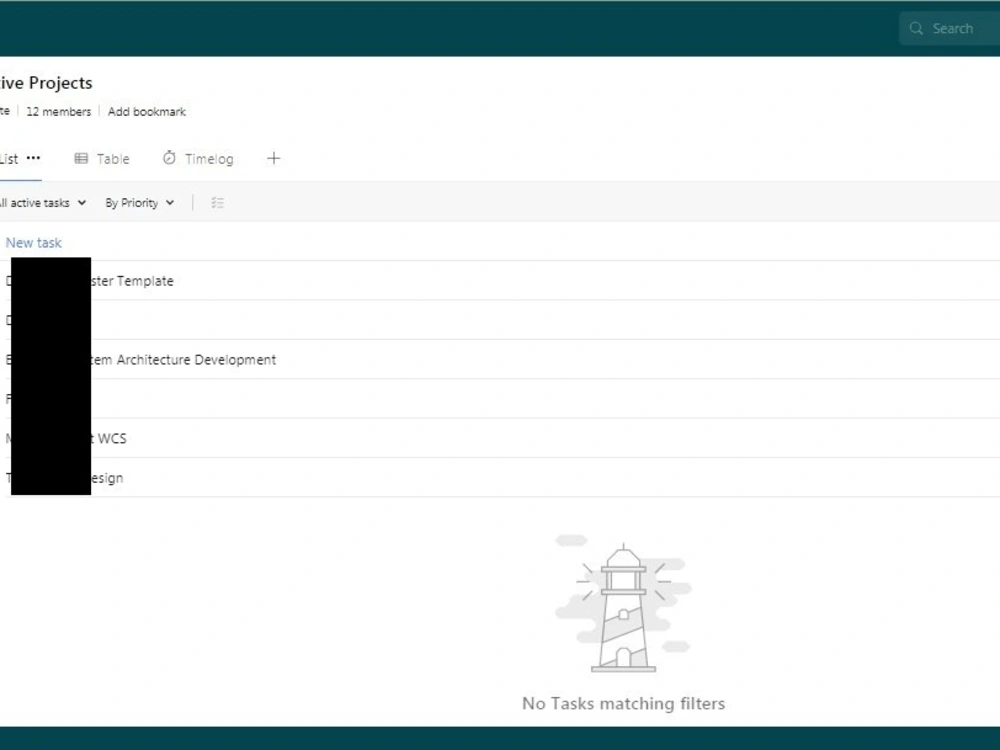This screenshot has width=1000, height=750.
Task: Click the search magnifier icon
Action: 916,29
